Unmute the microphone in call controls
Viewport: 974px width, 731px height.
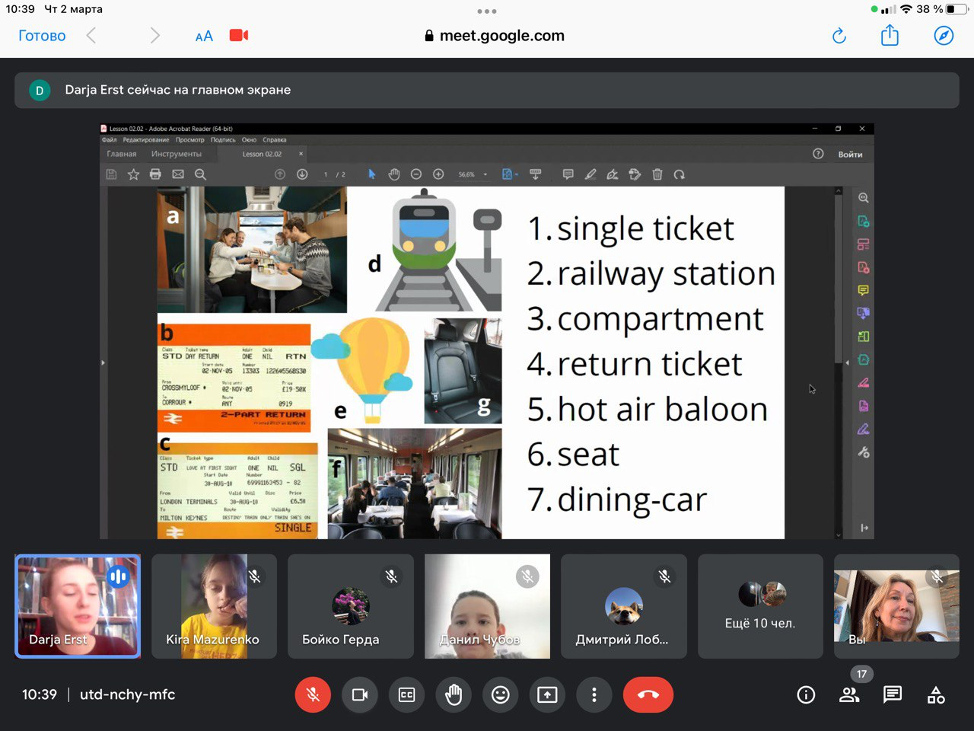pos(313,695)
